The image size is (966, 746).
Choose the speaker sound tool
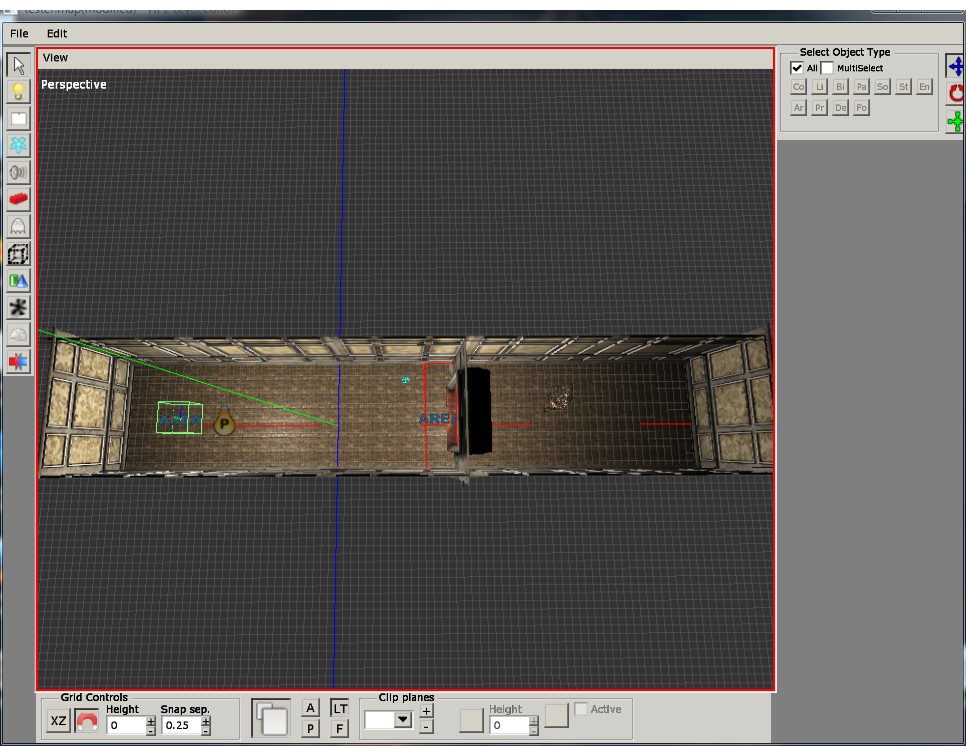[18, 173]
